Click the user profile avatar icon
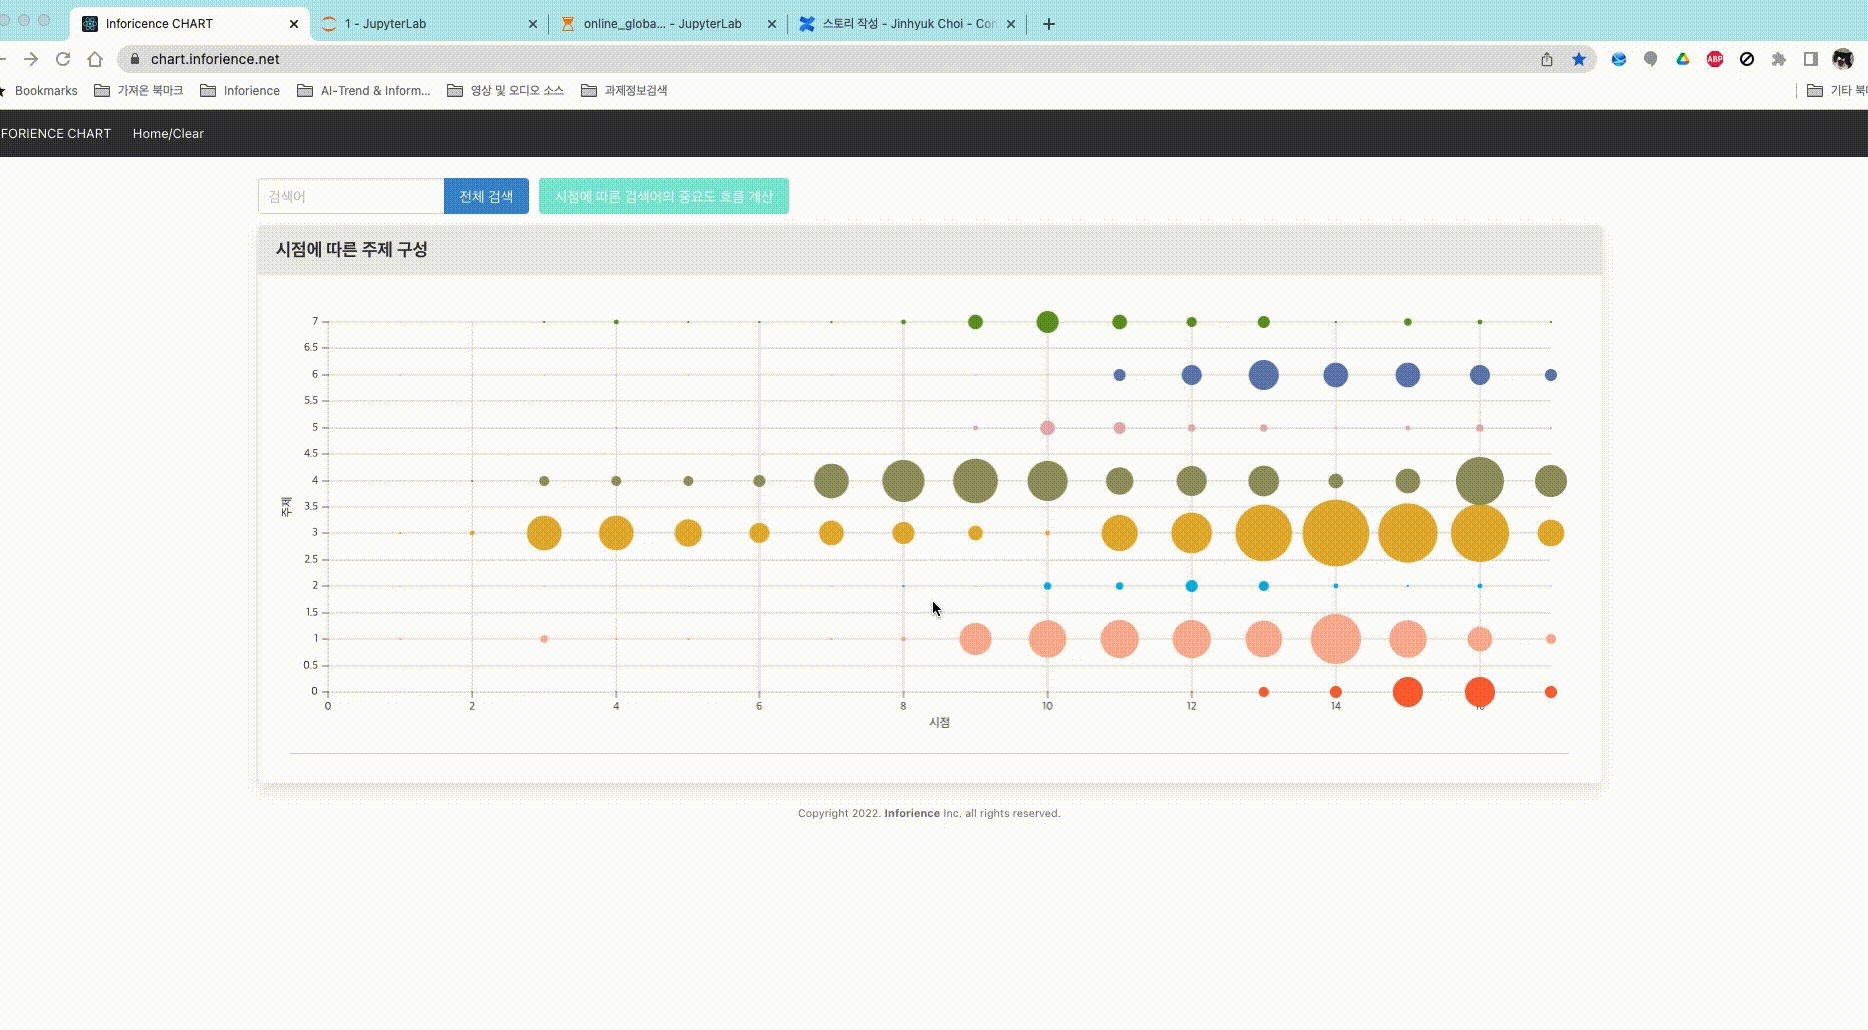1868x1030 pixels. coord(1843,59)
